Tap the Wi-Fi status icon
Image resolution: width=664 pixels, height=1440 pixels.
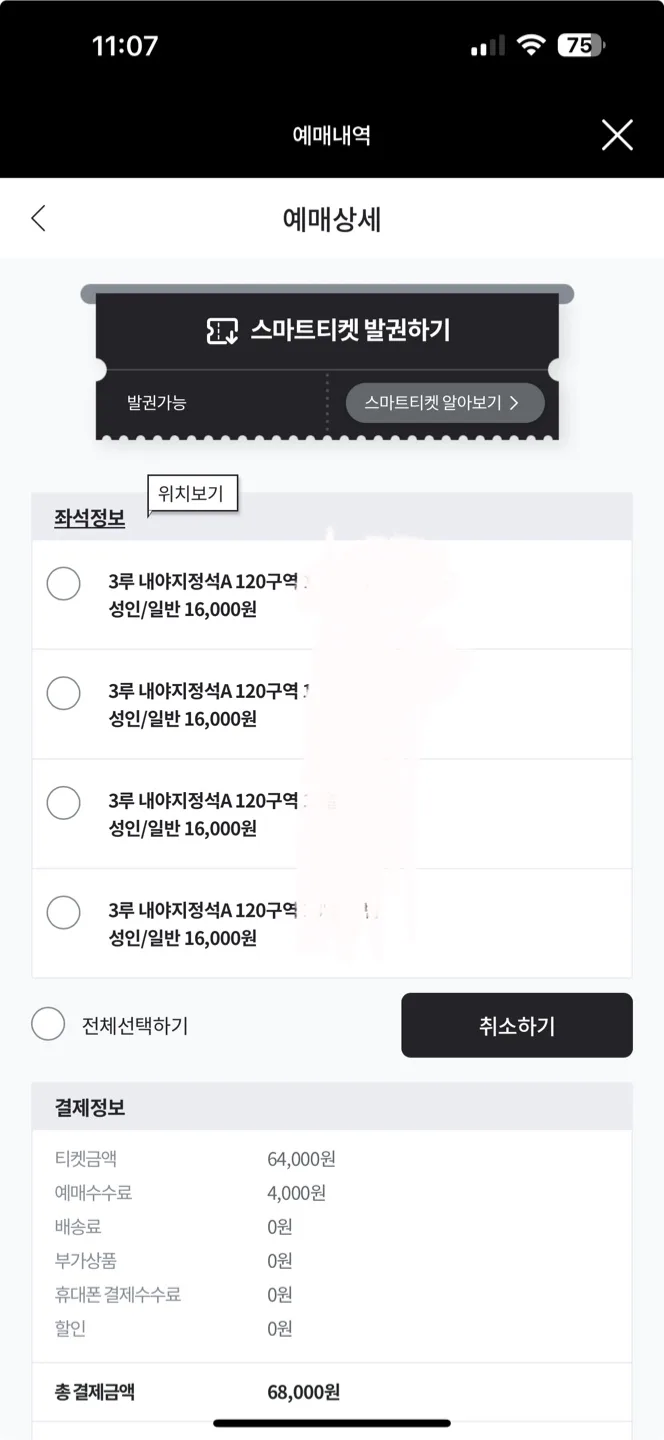tap(531, 45)
